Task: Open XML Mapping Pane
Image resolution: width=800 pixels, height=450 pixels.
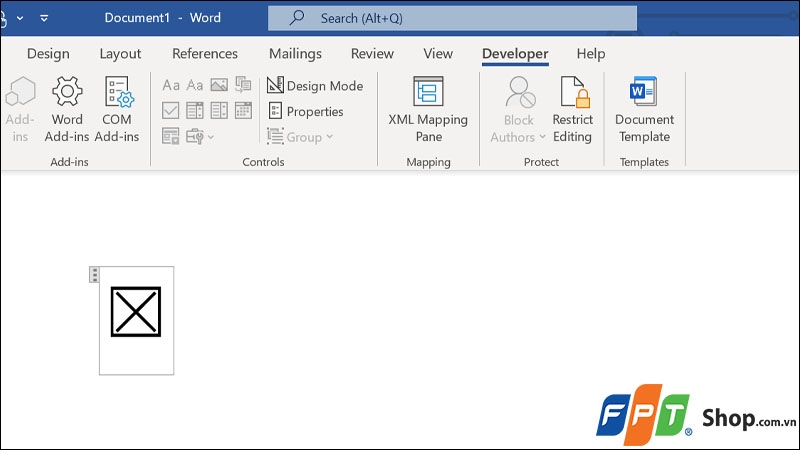Action: (x=428, y=109)
